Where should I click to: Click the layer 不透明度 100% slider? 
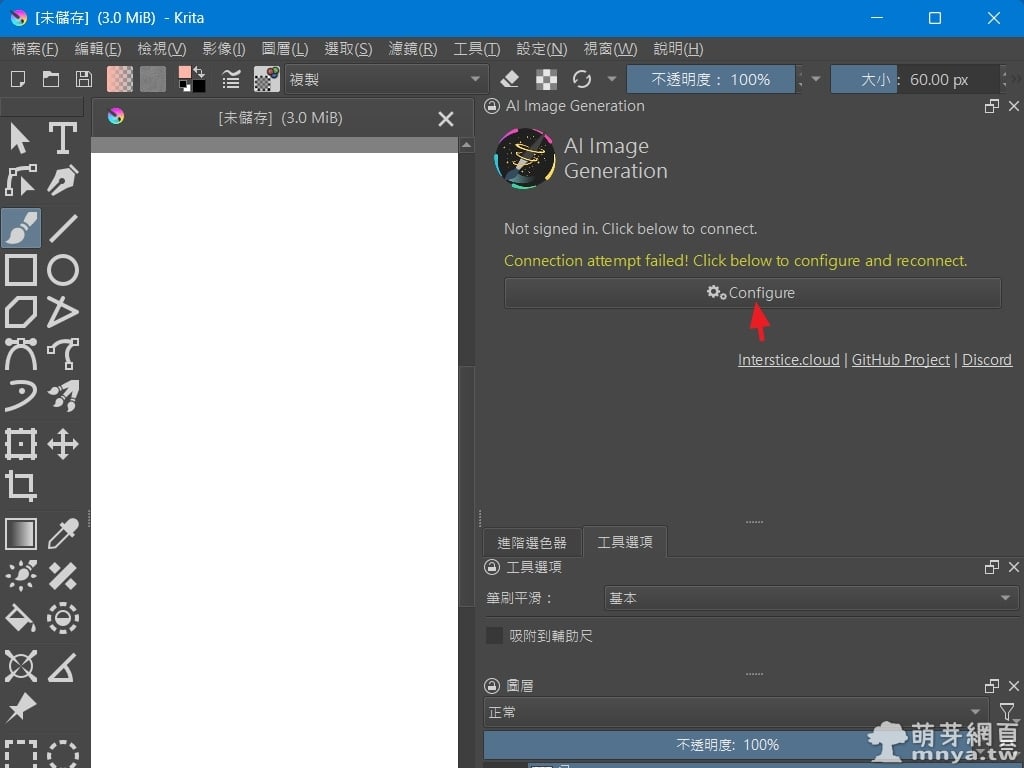point(727,745)
